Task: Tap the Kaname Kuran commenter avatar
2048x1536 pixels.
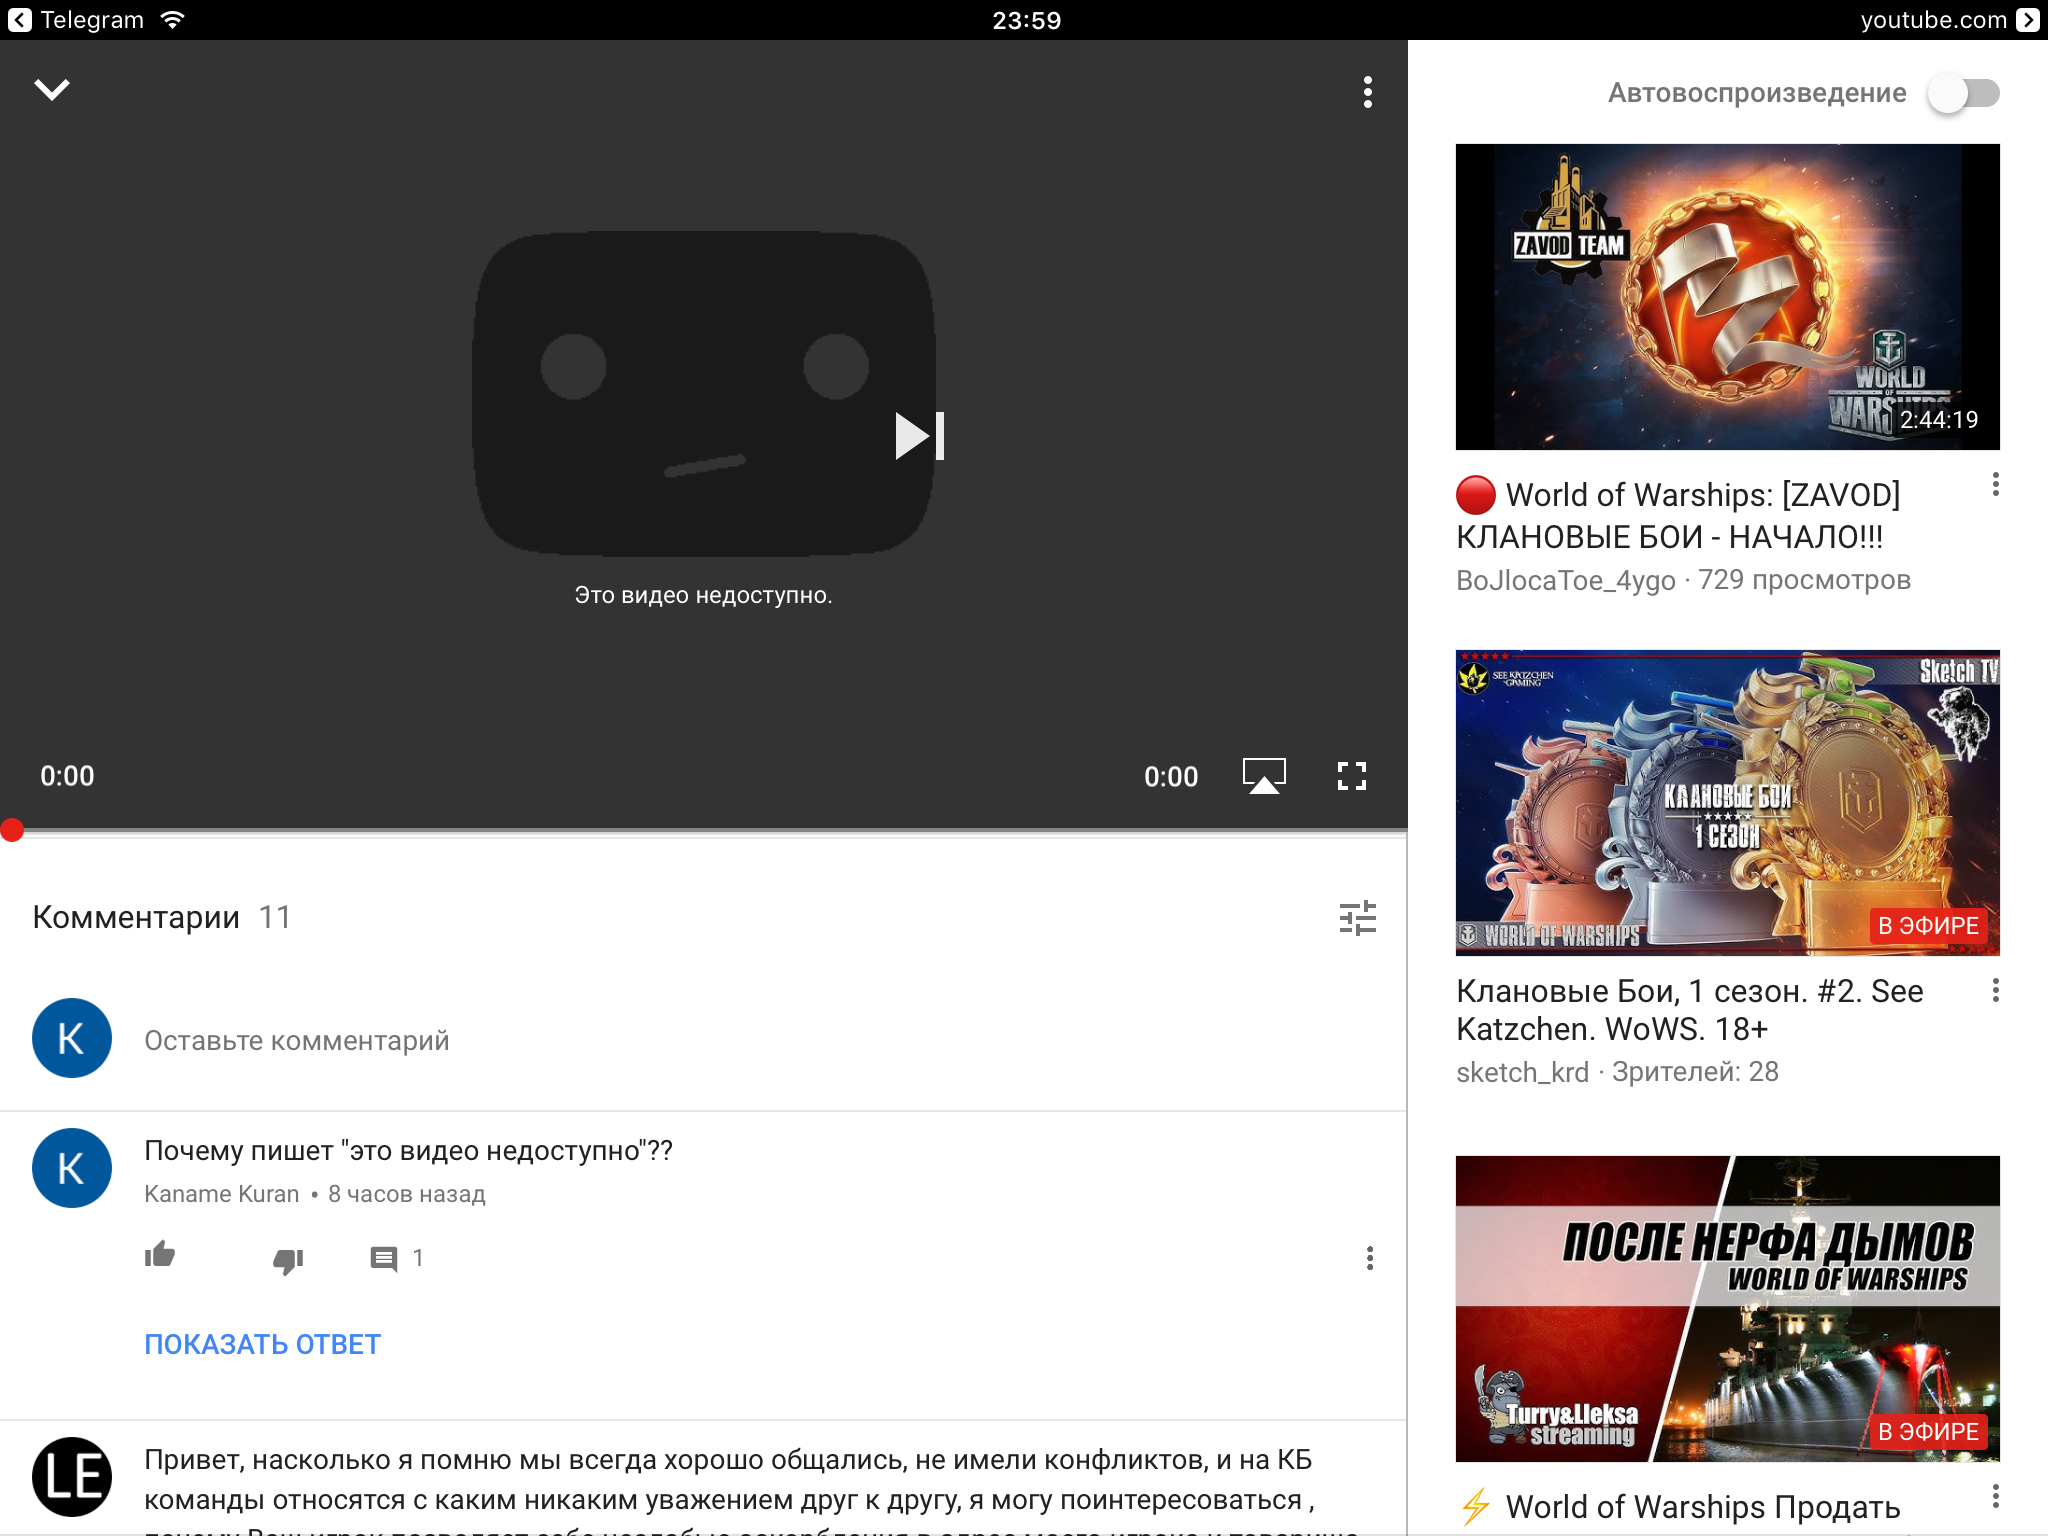Action: 72,1168
